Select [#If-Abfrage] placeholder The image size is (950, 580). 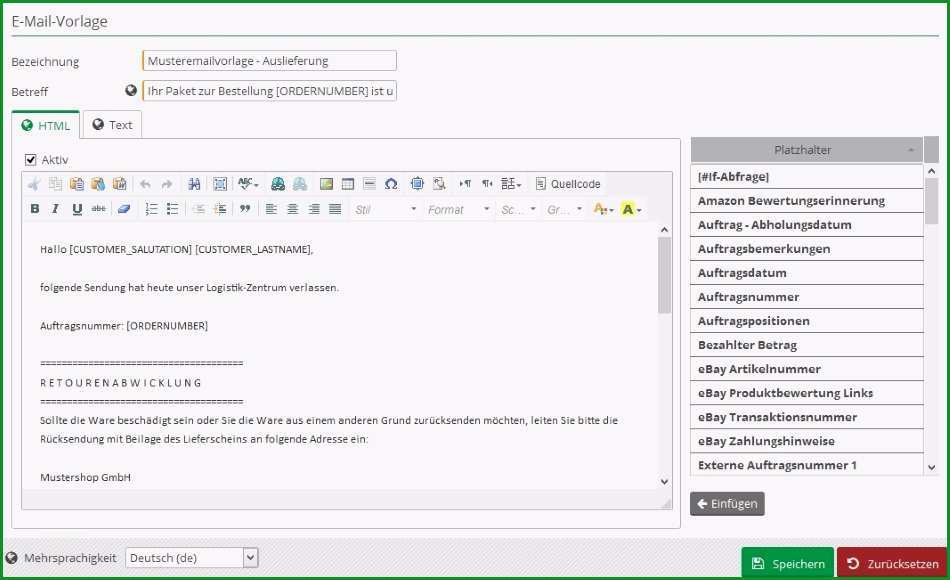point(806,176)
